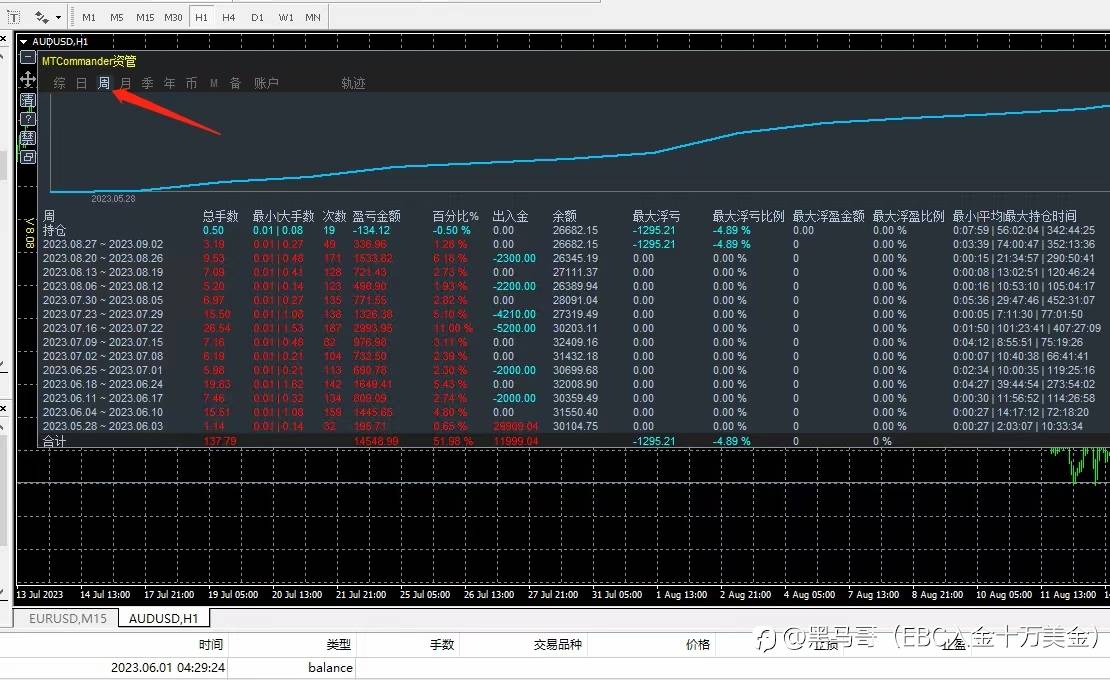Click the 总手数 column header
The image size is (1110, 680).
(x=220, y=216)
